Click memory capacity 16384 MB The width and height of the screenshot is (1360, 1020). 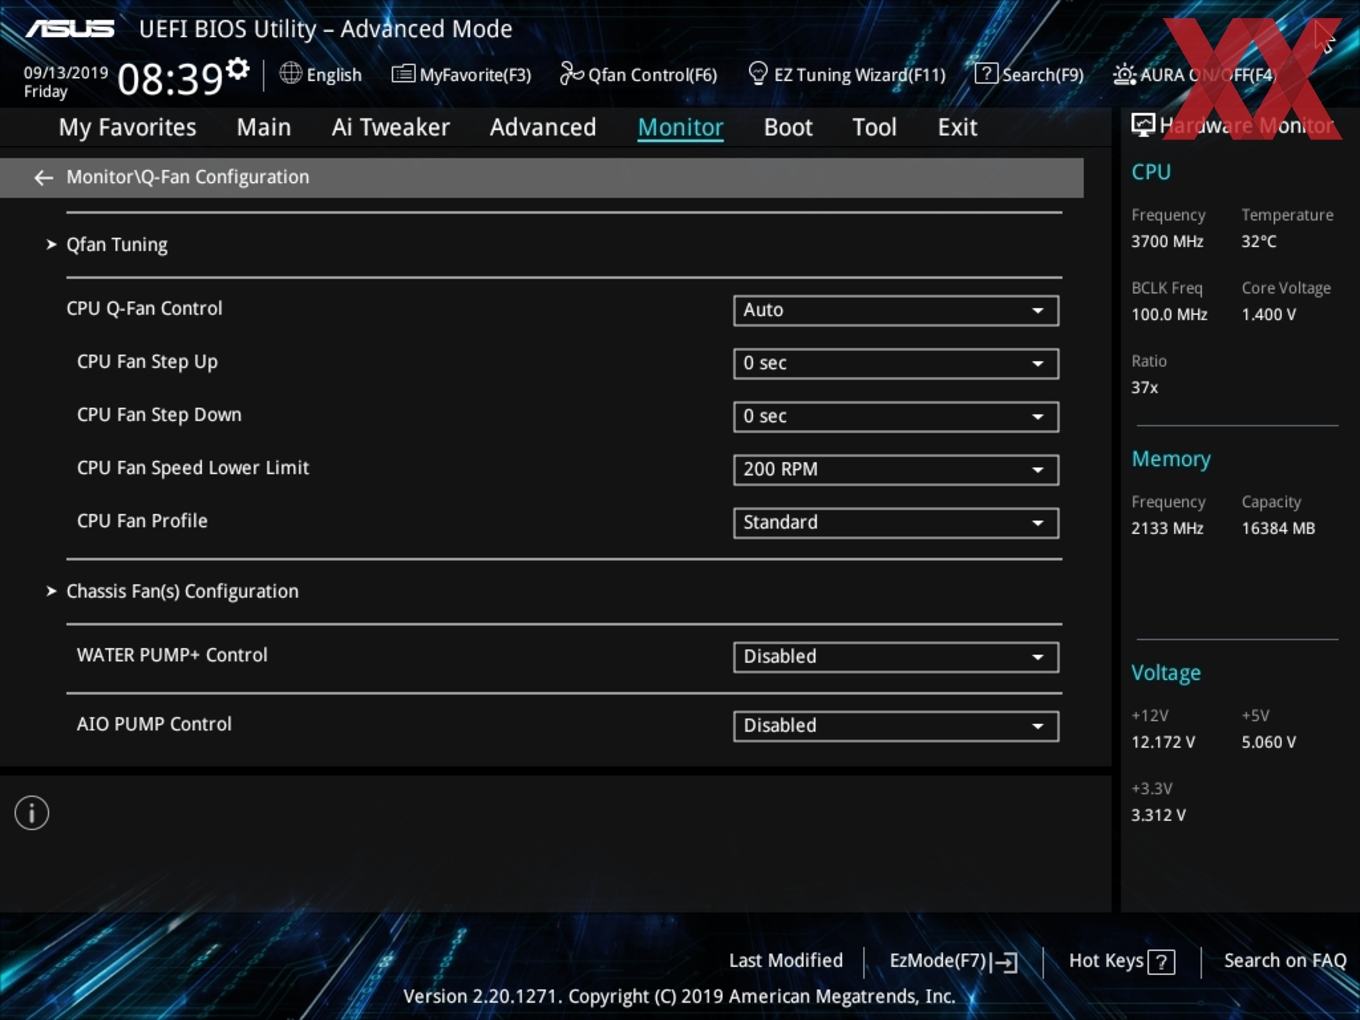(x=1278, y=528)
